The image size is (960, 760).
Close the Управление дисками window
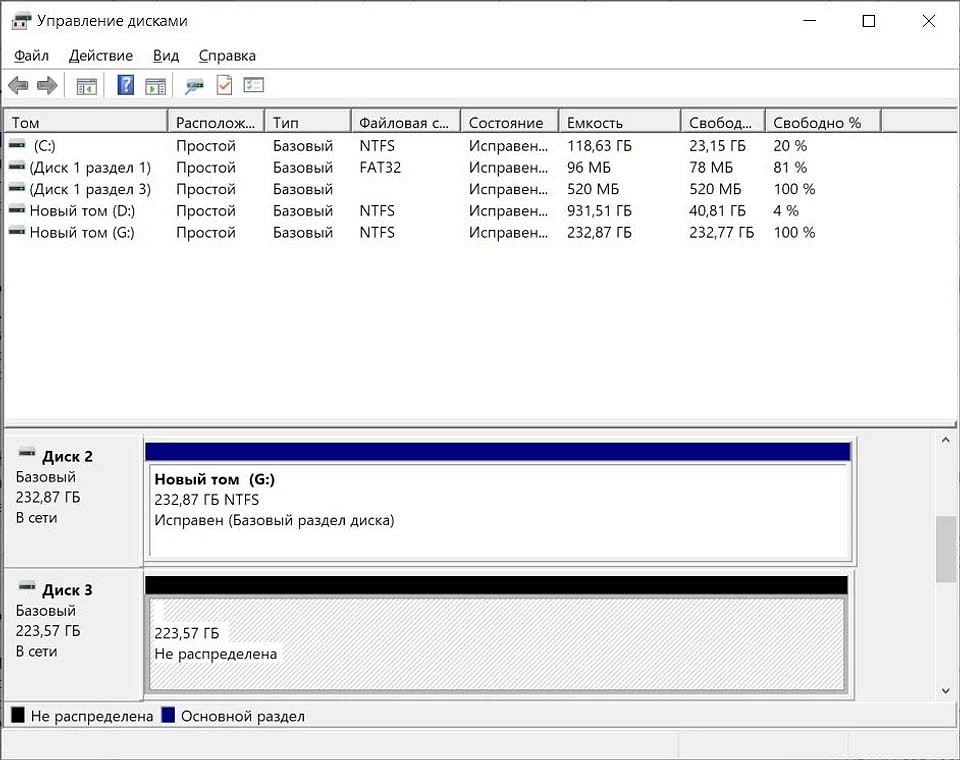(x=928, y=21)
